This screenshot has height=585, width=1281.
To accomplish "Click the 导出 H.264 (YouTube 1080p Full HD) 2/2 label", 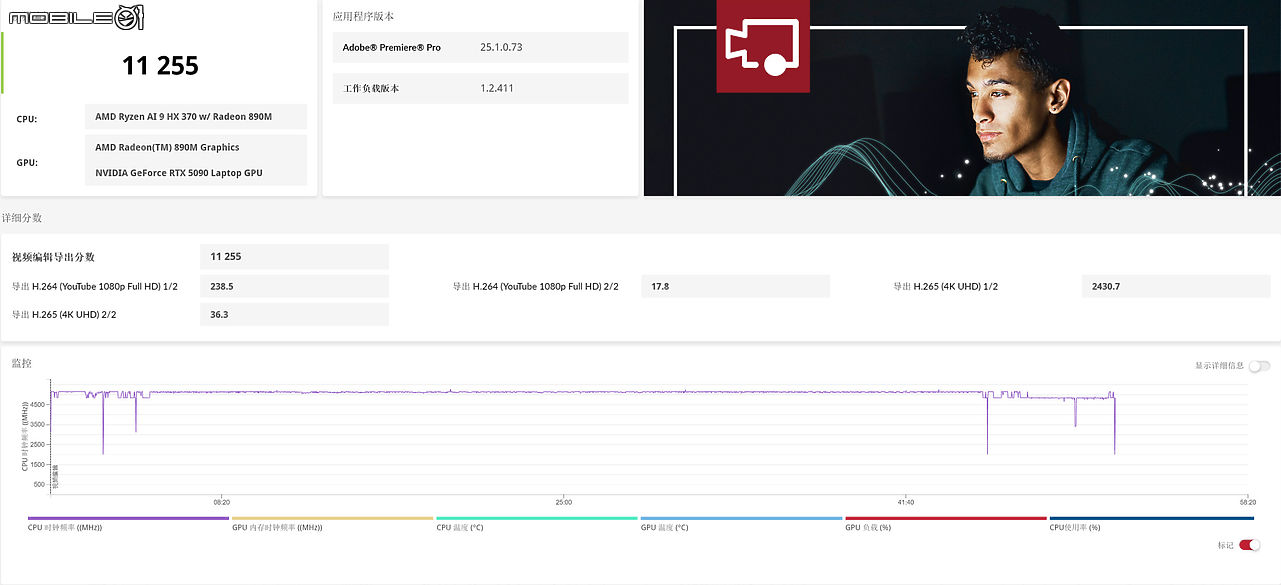I will coord(536,286).
